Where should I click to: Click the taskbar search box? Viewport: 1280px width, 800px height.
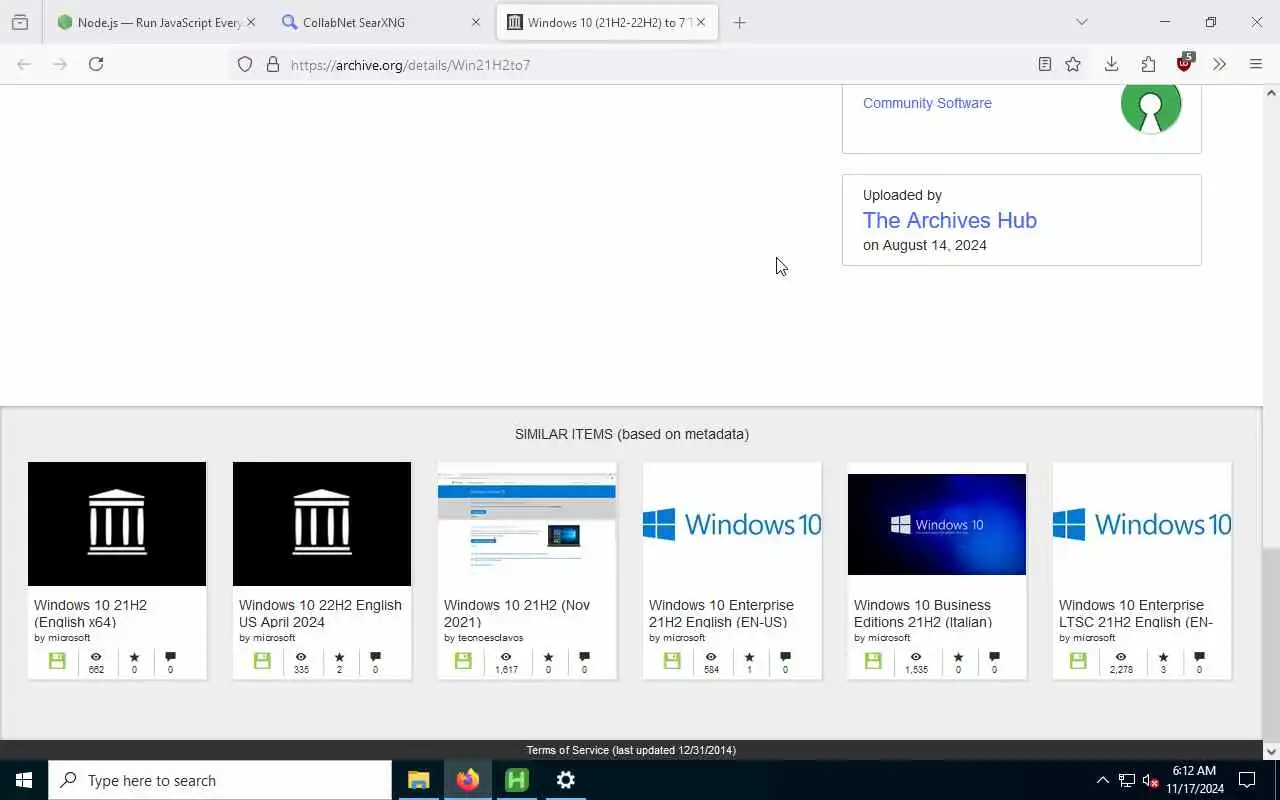[220, 780]
